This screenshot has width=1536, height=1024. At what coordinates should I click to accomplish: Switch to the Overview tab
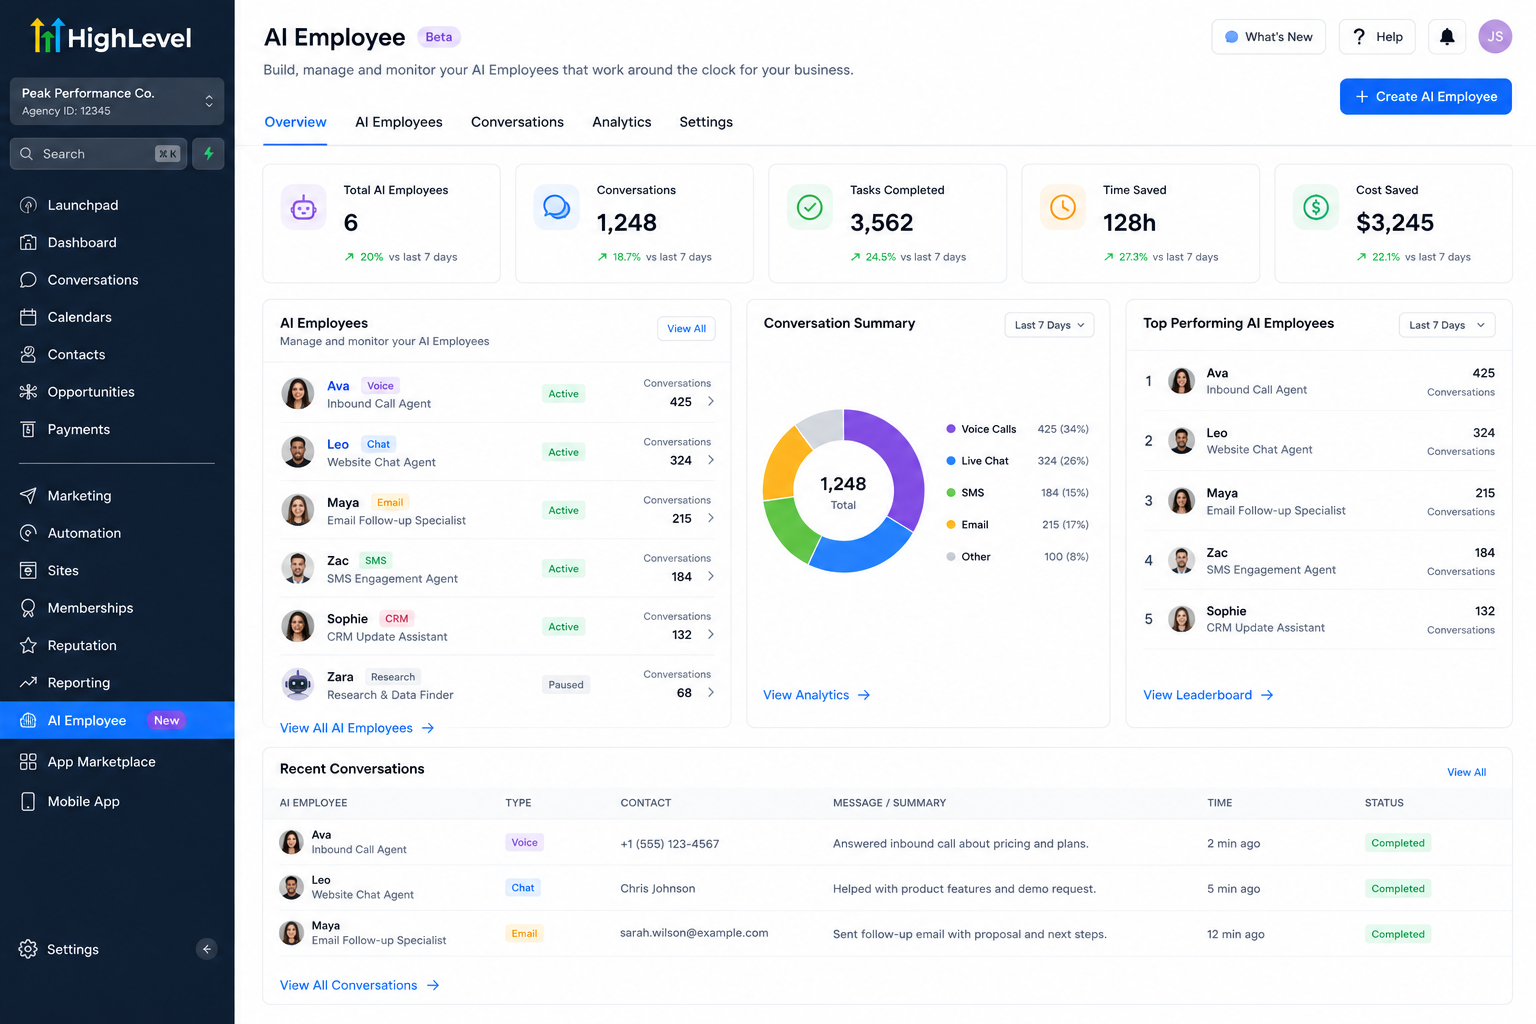tap(295, 122)
